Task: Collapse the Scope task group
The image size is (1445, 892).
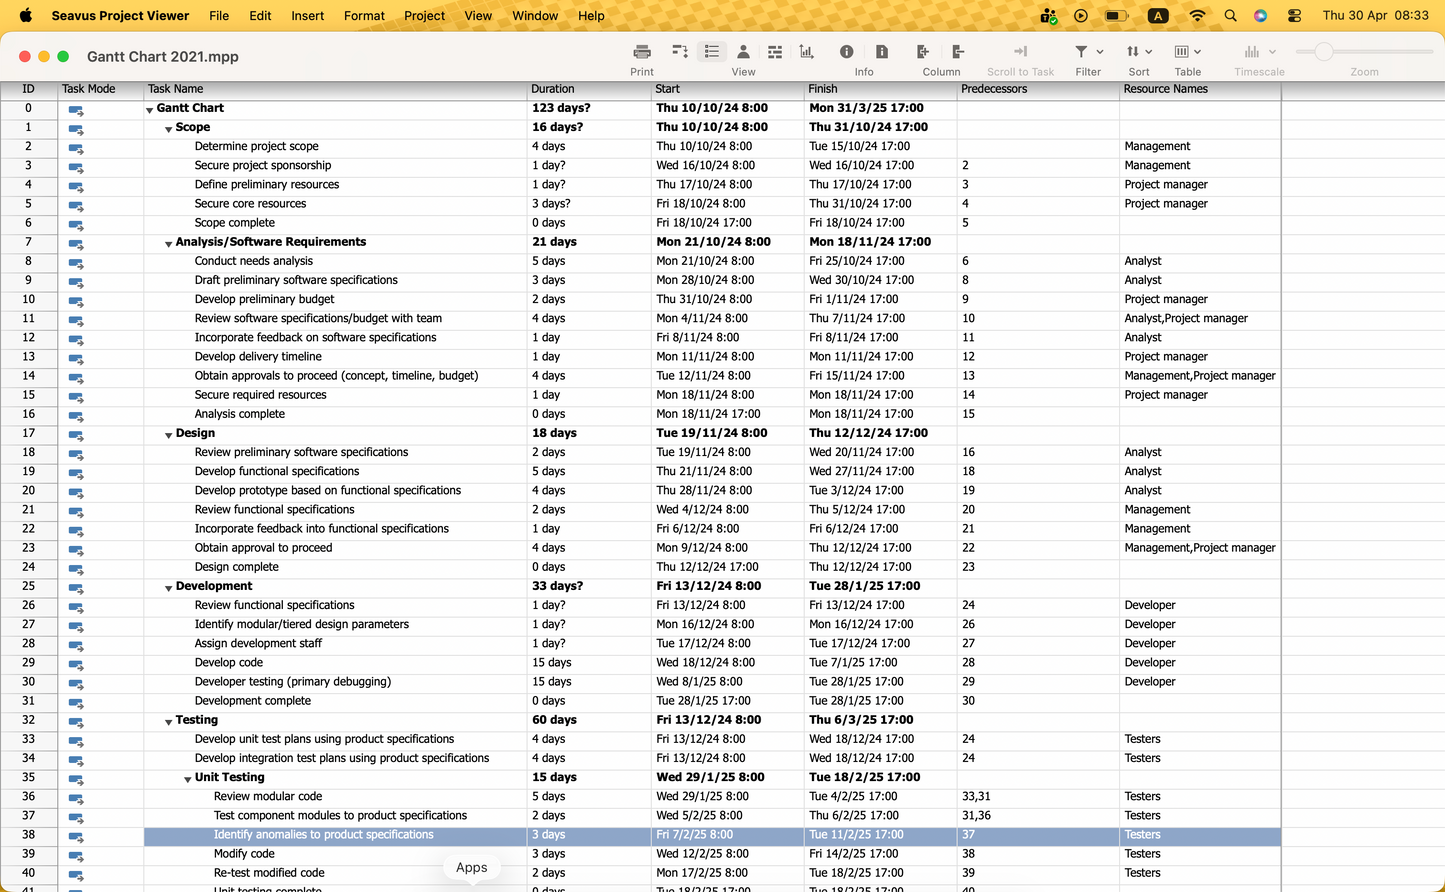Action: pos(168,129)
